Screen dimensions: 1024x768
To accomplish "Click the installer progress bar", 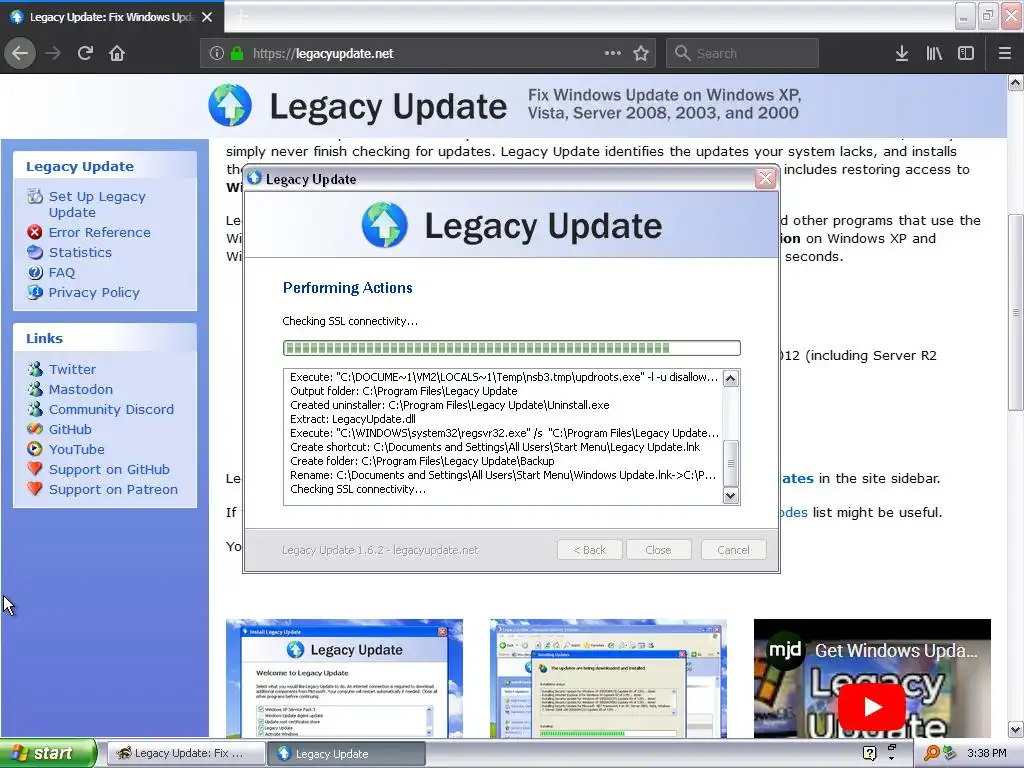I will pos(511,348).
